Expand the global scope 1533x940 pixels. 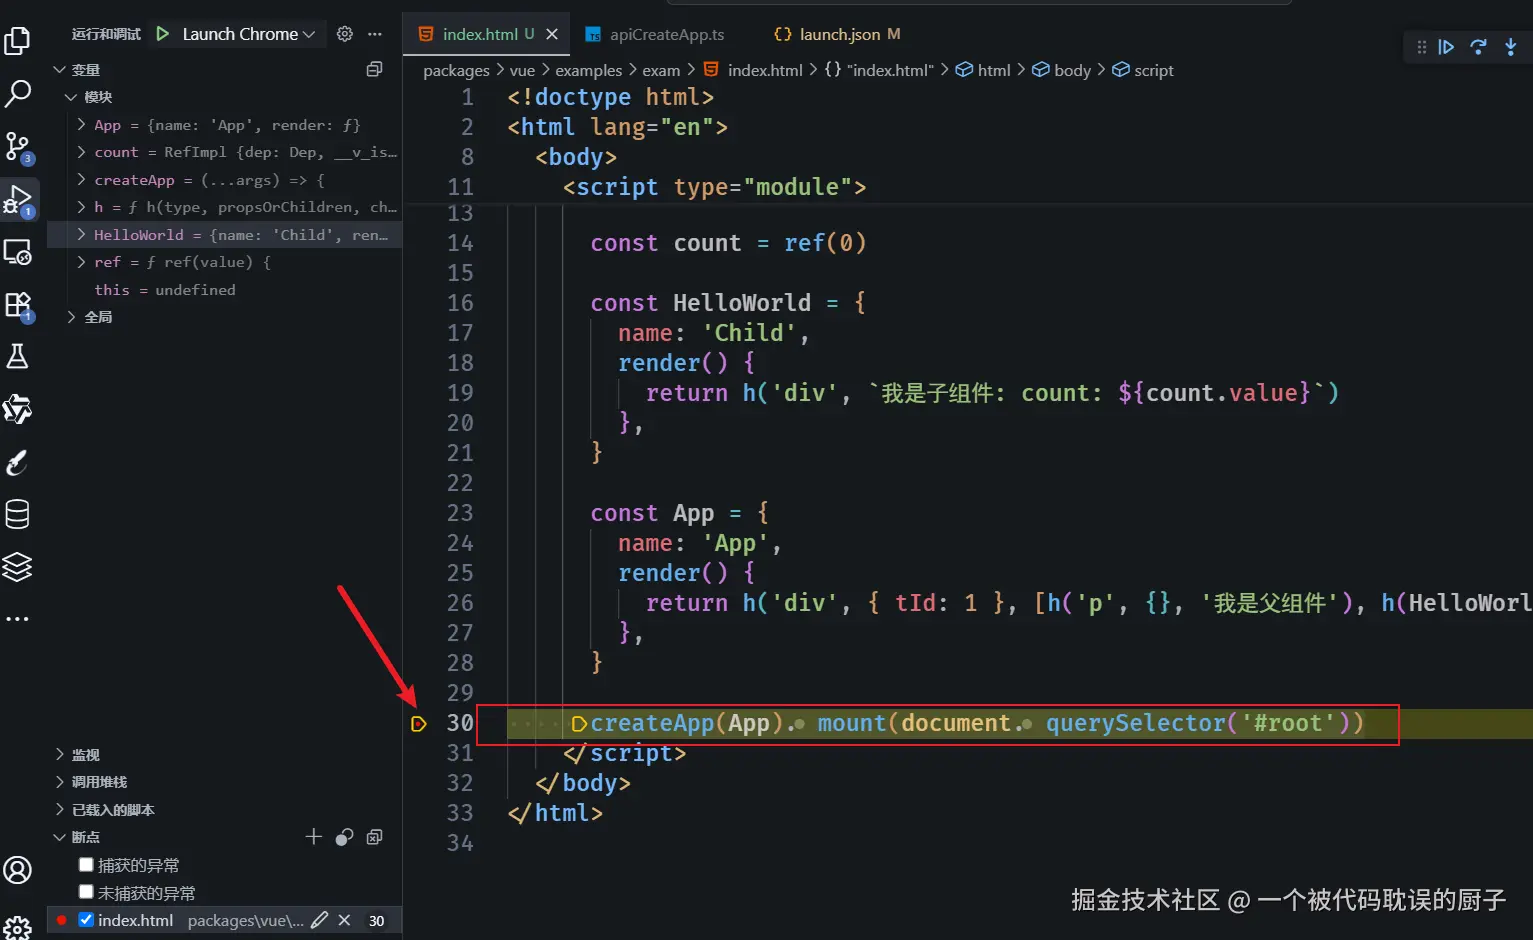71,317
